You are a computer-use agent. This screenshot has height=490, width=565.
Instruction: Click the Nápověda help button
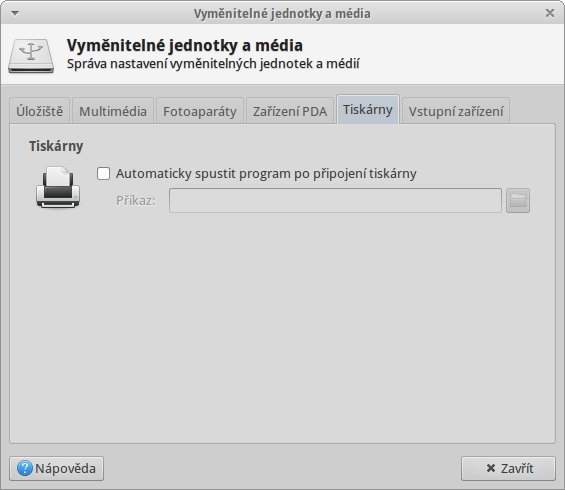coord(57,468)
